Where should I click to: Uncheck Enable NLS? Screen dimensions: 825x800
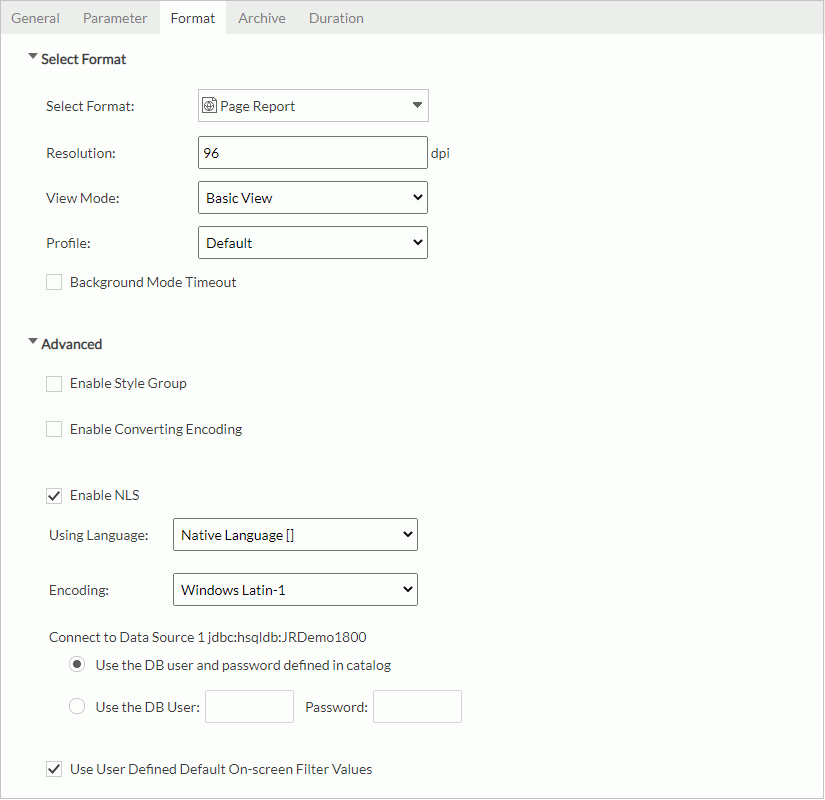pyautogui.click(x=54, y=495)
